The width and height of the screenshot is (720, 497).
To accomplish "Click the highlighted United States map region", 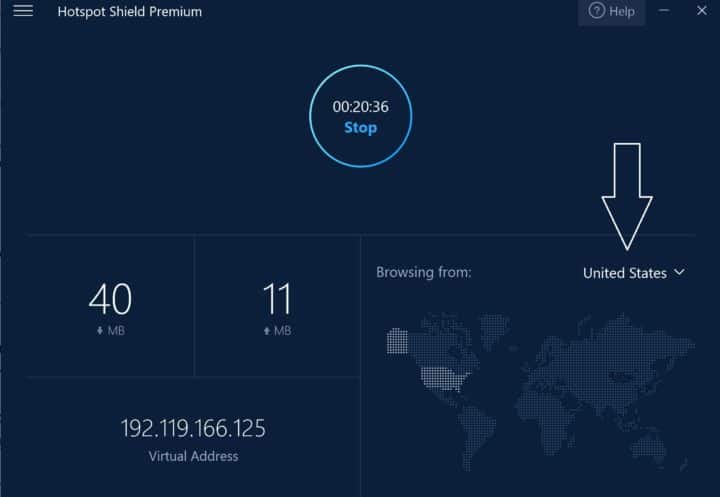I will [x=444, y=378].
